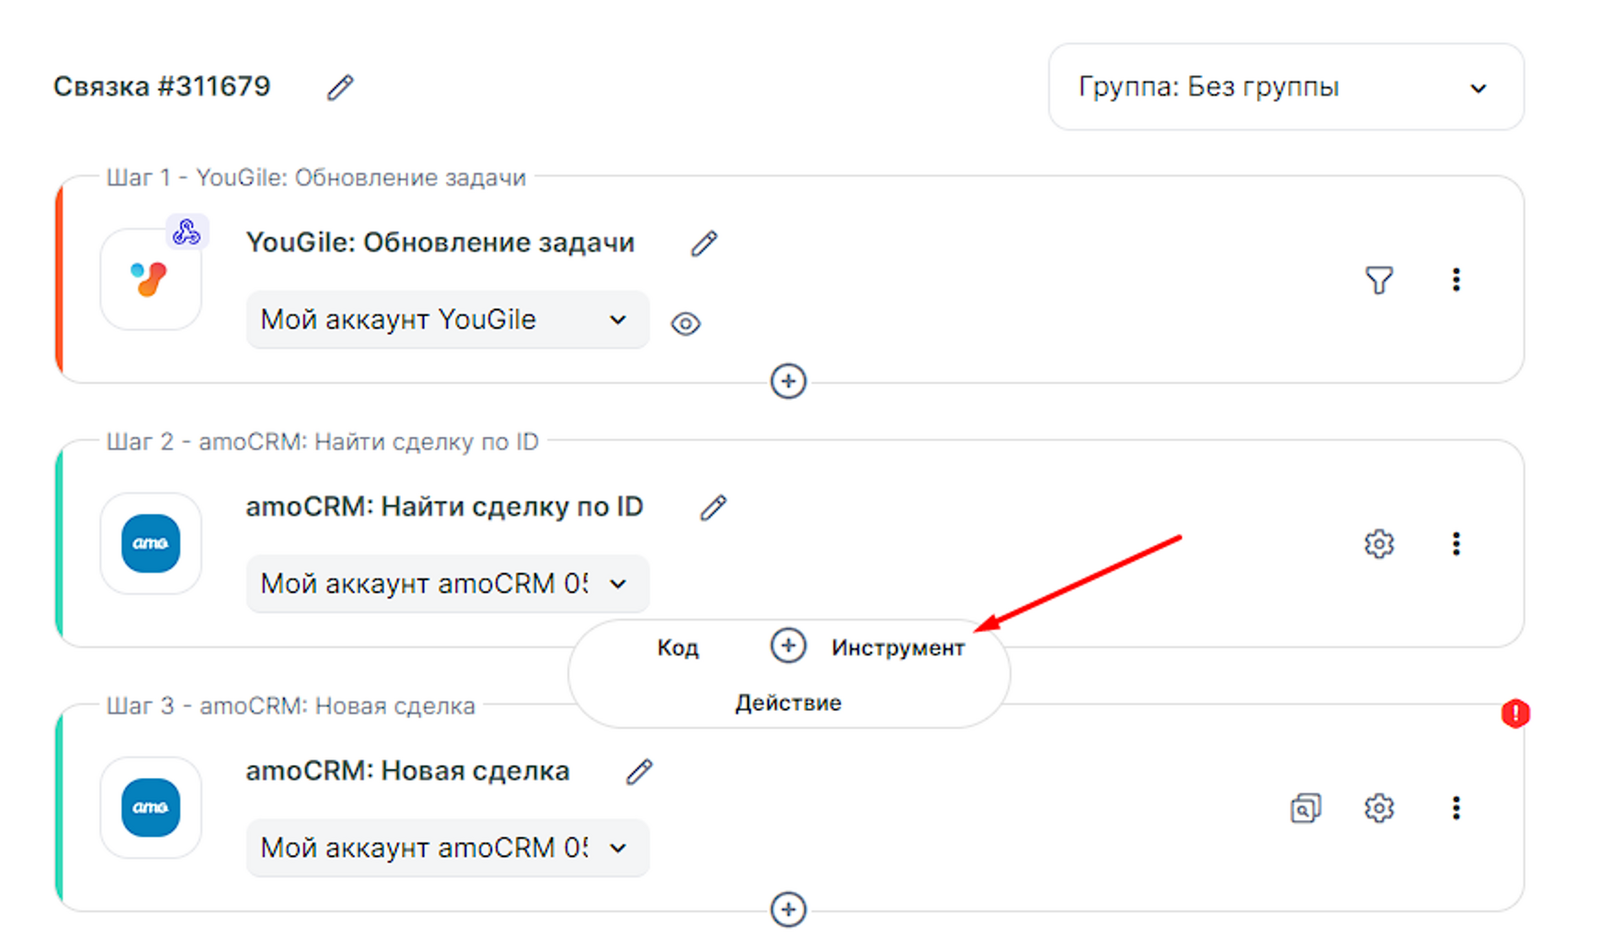
Task: Choose Инструмент from the add-step popup
Action: tap(897, 648)
